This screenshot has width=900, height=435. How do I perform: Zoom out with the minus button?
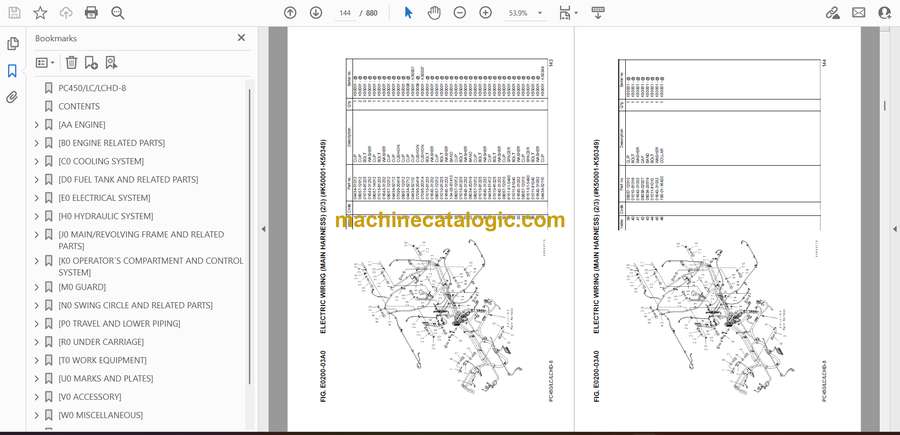tap(460, 13)
